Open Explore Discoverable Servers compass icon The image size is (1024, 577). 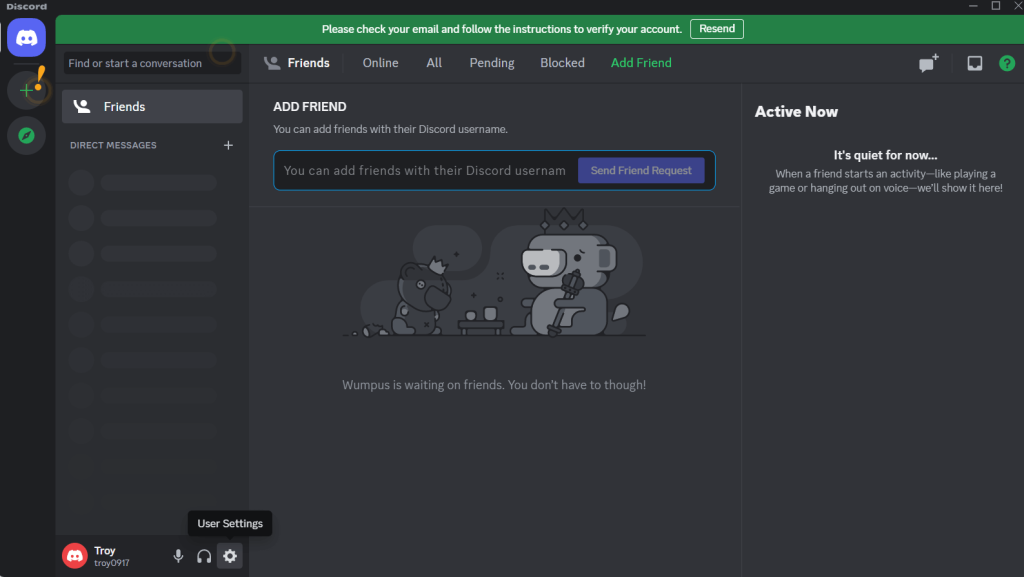pos(26,136)
